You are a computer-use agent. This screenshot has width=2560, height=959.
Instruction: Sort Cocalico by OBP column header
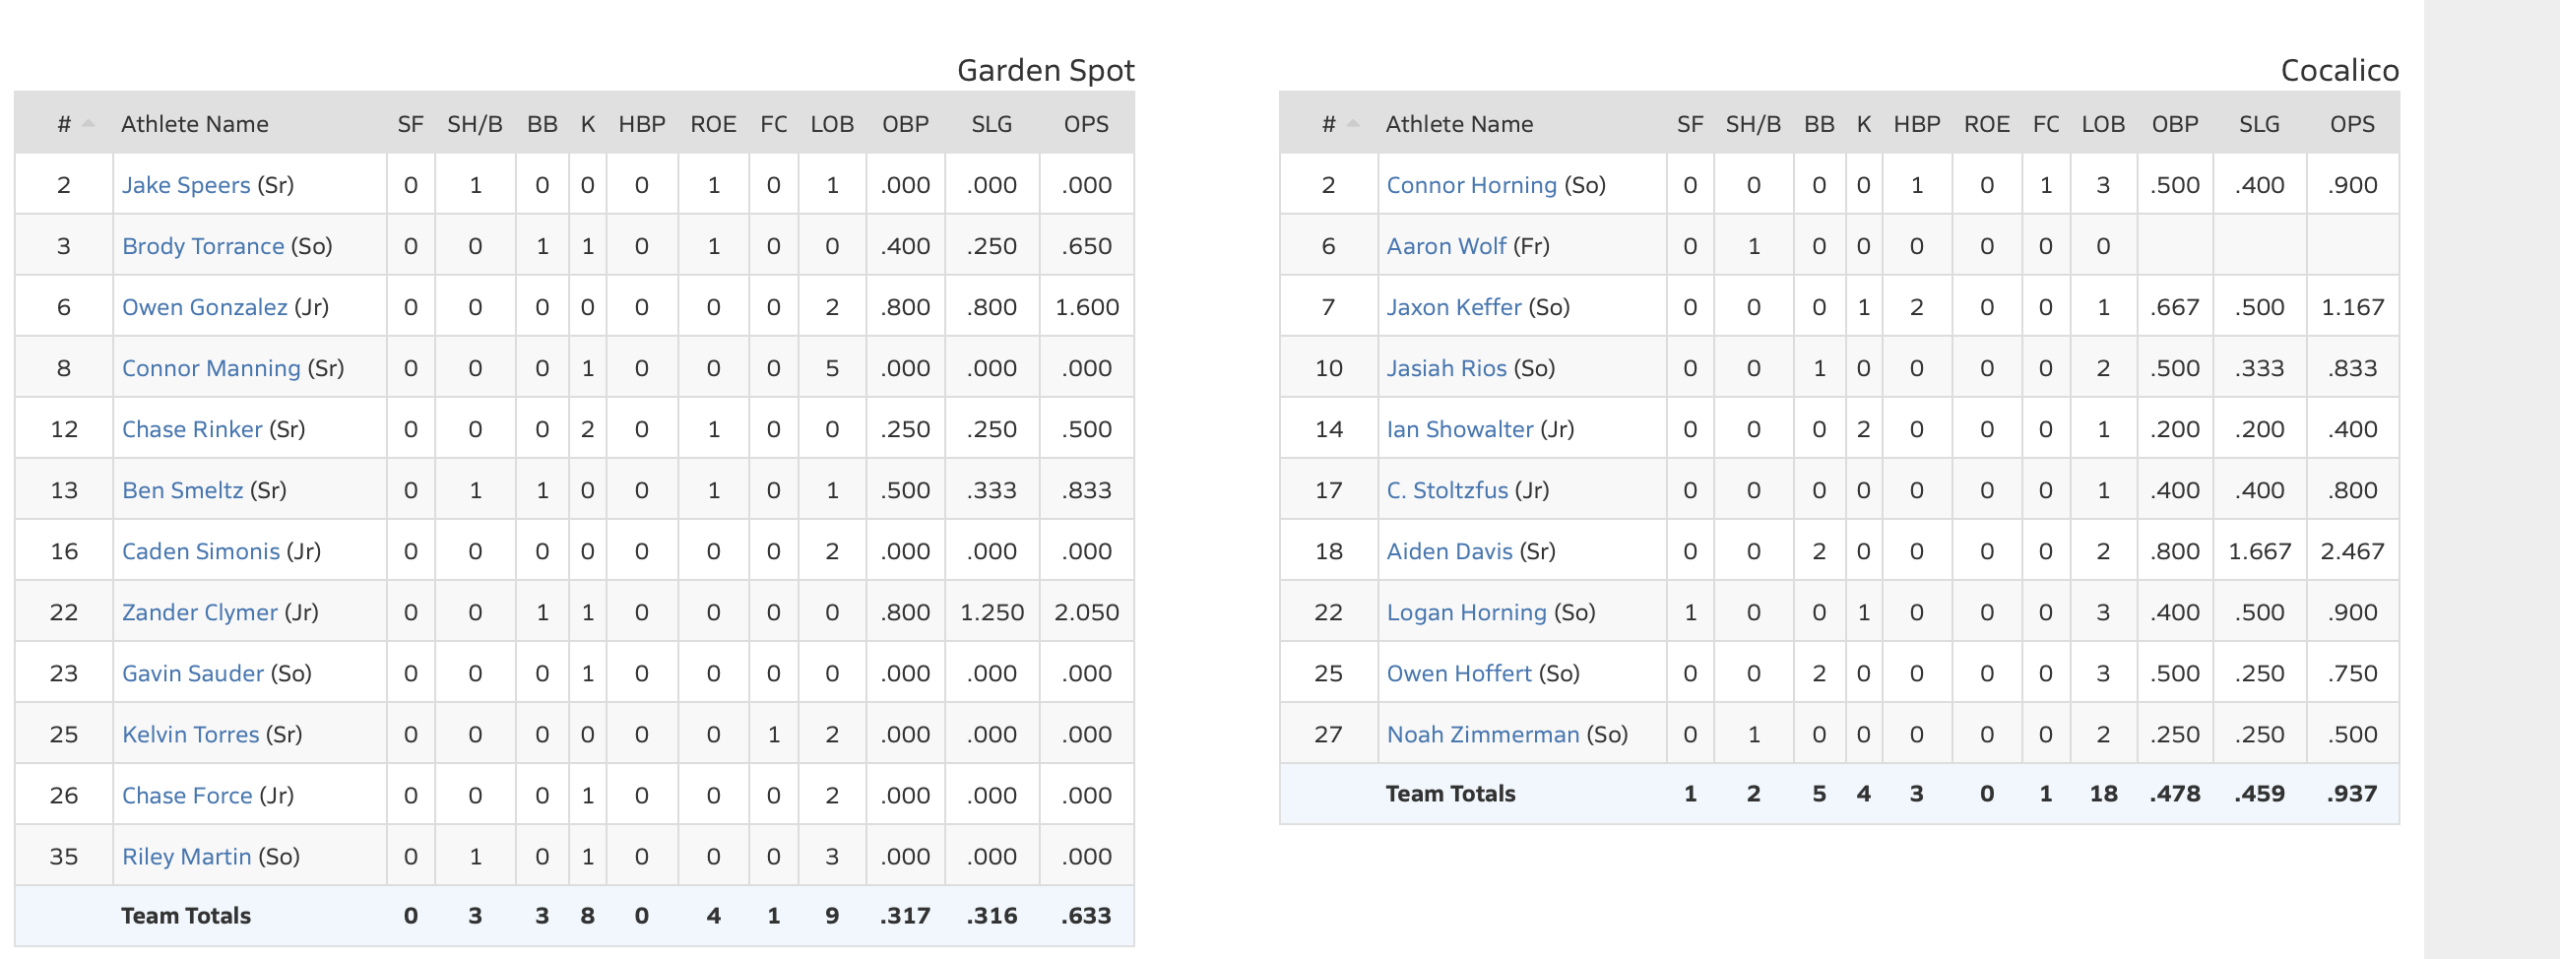click(x=2175, y=124)
